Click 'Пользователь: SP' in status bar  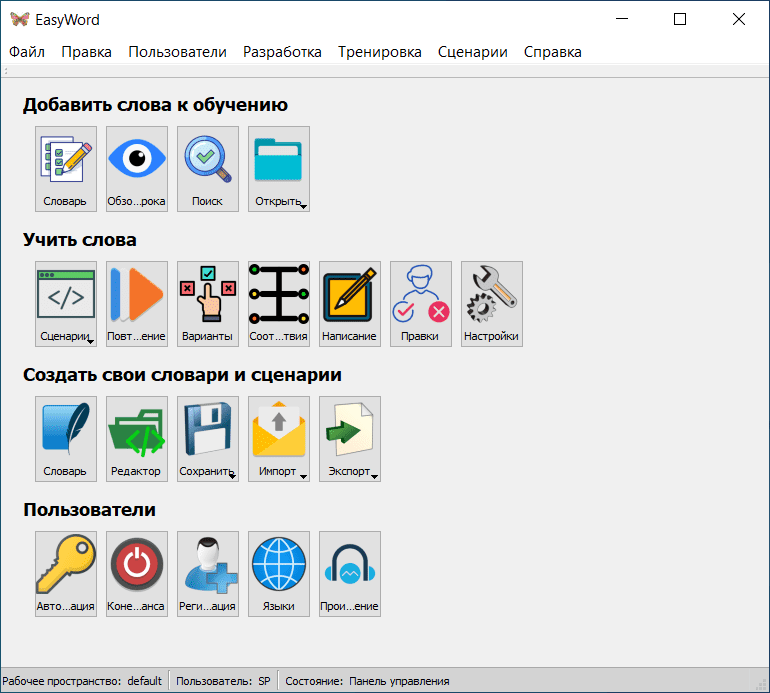(223, 681)
